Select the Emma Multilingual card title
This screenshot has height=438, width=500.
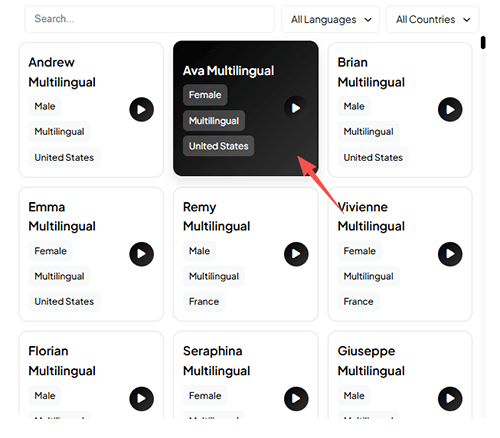62,216
